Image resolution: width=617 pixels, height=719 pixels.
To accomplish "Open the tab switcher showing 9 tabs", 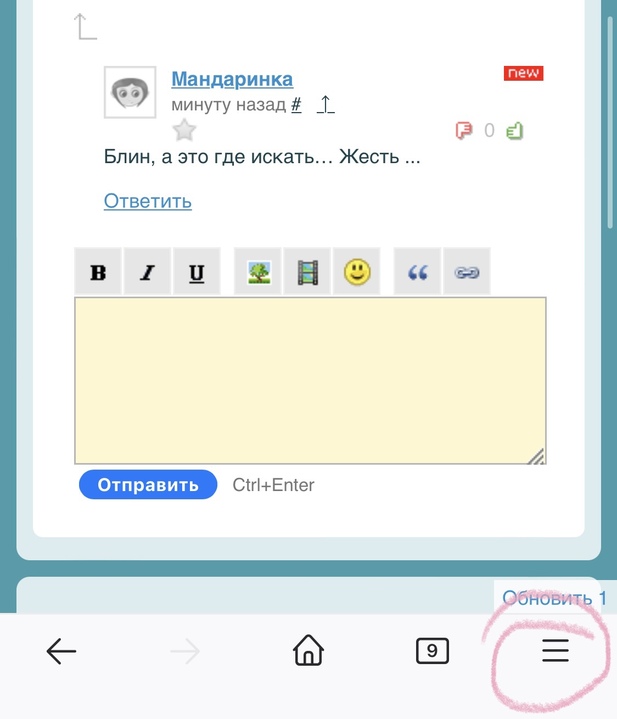I will [x=432, y=650].
